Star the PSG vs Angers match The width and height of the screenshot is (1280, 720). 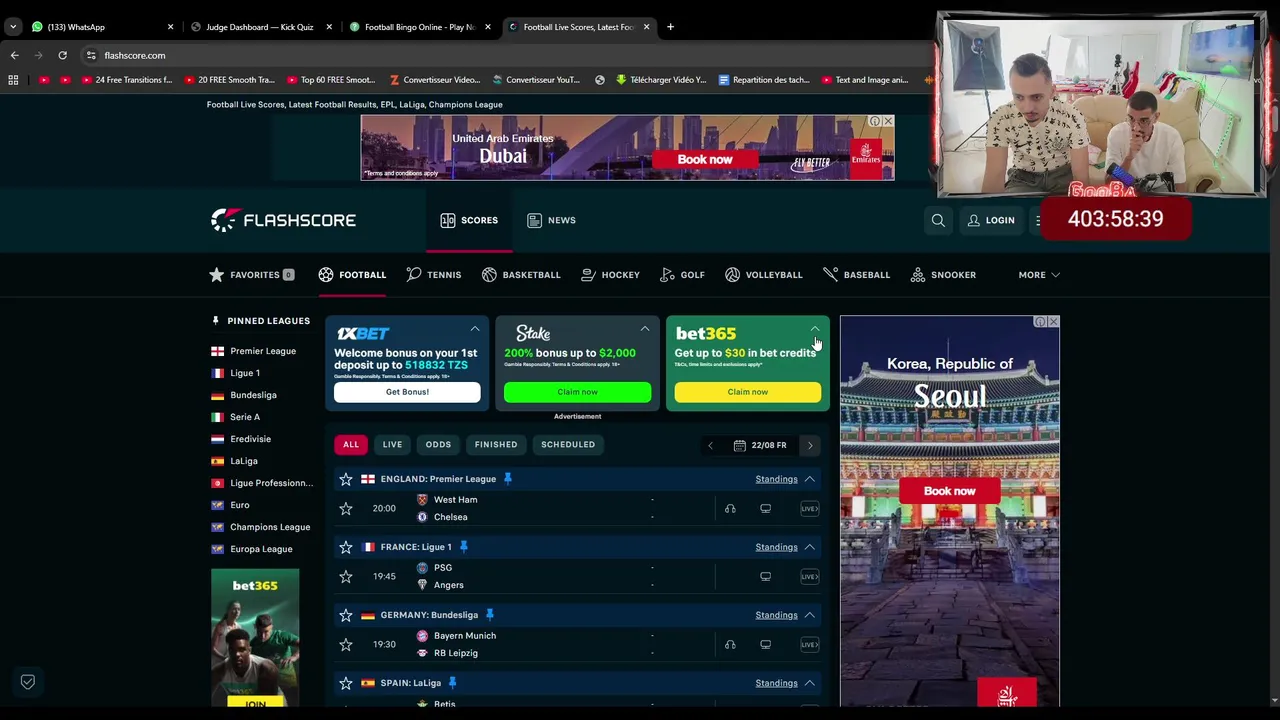coord(346,576)
